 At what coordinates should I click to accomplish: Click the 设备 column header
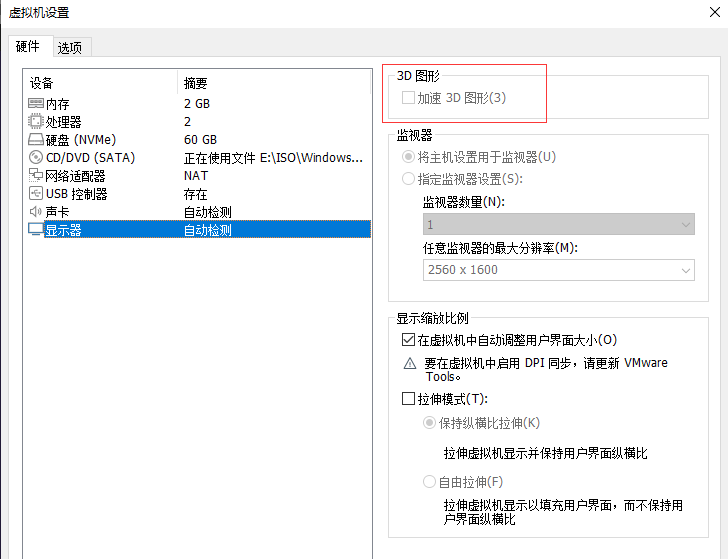click(42, 83)
